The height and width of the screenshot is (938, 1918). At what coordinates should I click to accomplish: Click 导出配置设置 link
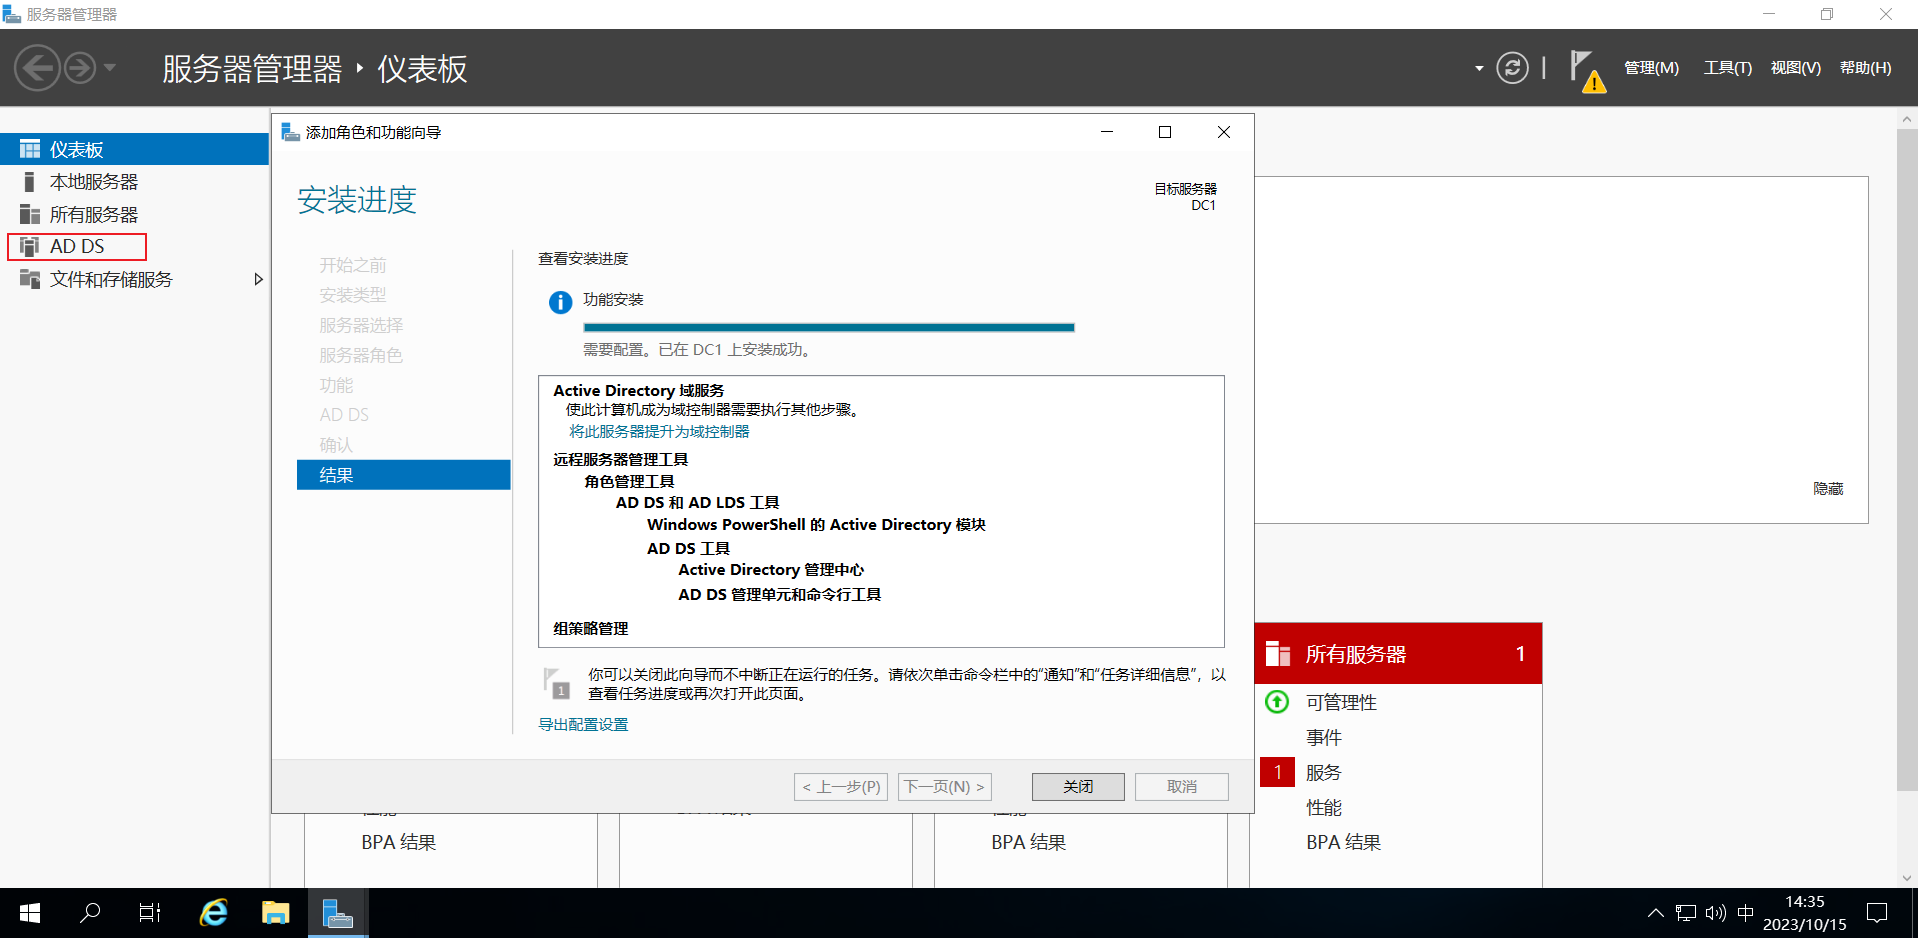[583, 724]
